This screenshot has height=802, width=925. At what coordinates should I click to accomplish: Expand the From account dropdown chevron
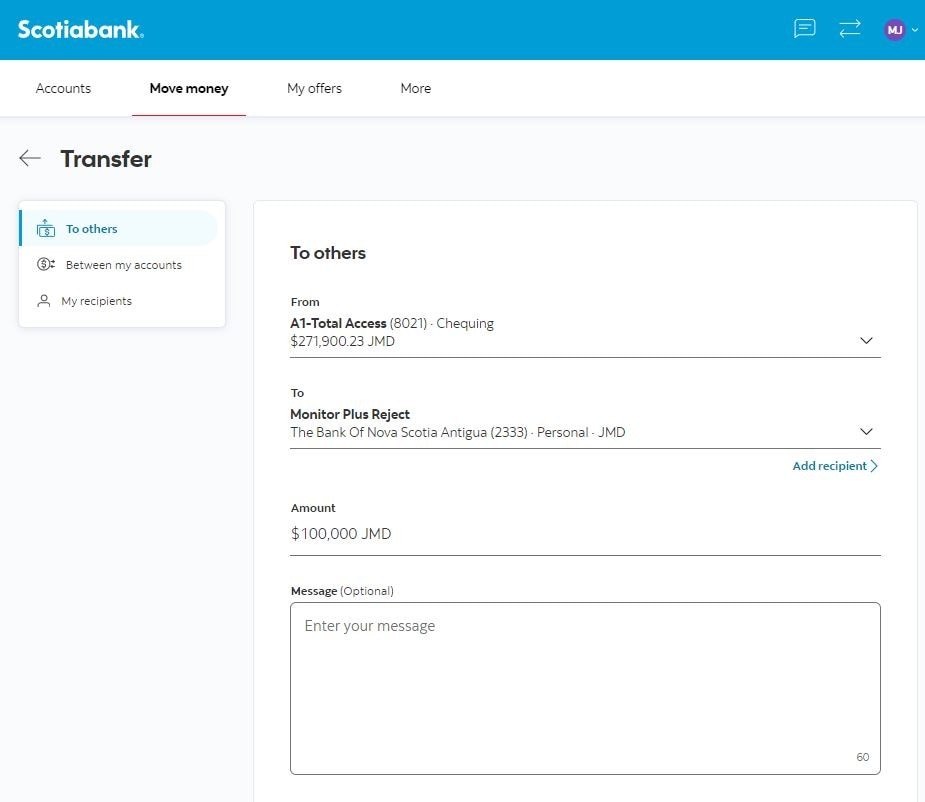pyautogui.click(x=866, y=341)
